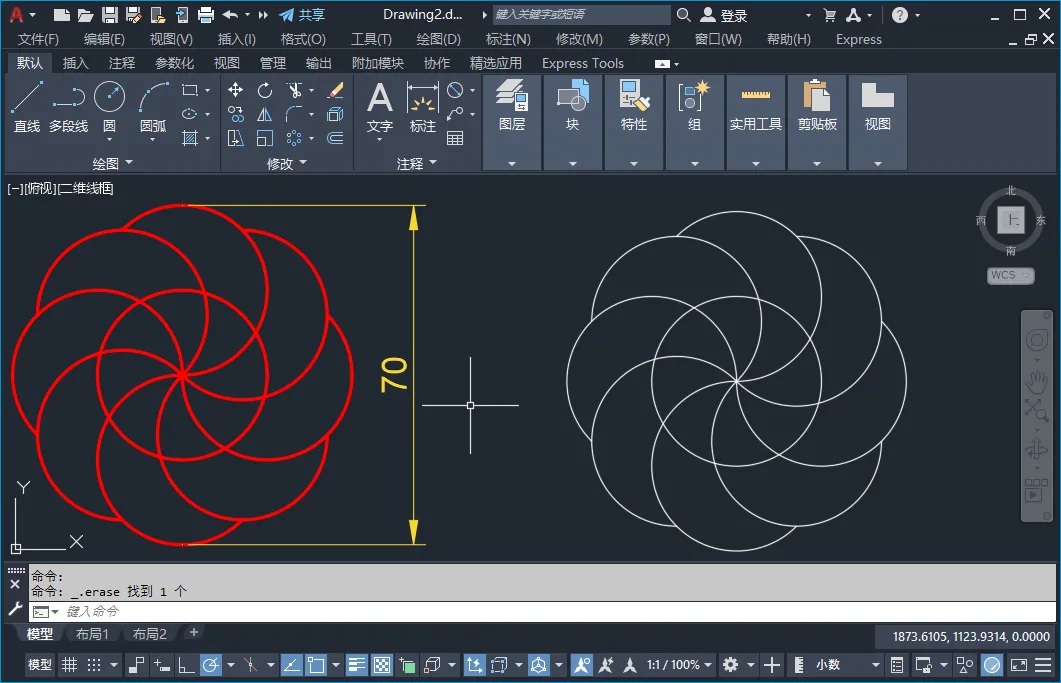
Task: Click the command line input field
Action: (541, 611)
